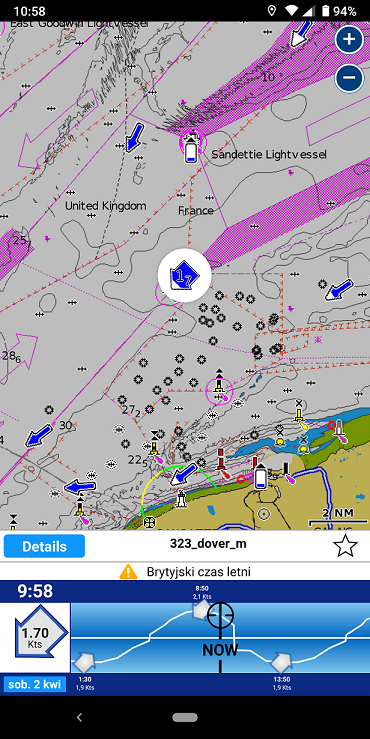Tap the current arrow inside yellow-green arc
370x739 pixels.
(184, 474)
